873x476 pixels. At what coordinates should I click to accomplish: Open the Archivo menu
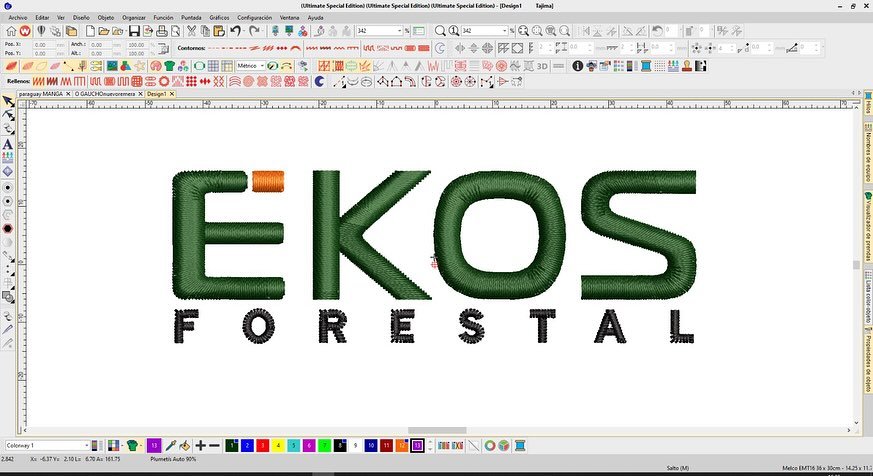coord(18,17)
